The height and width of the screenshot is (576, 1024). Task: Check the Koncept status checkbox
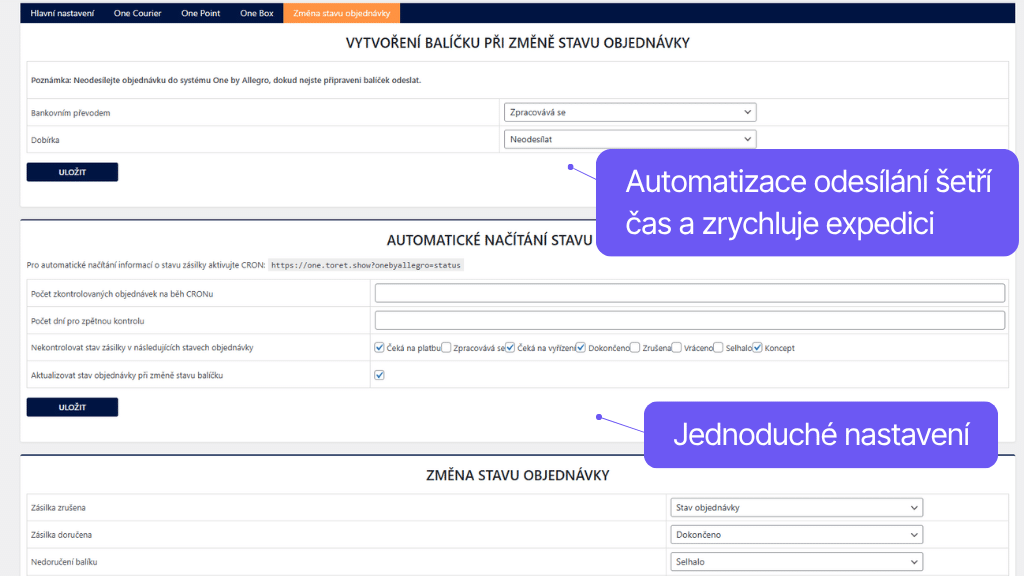pyautogui.click(x=756, y=347)
